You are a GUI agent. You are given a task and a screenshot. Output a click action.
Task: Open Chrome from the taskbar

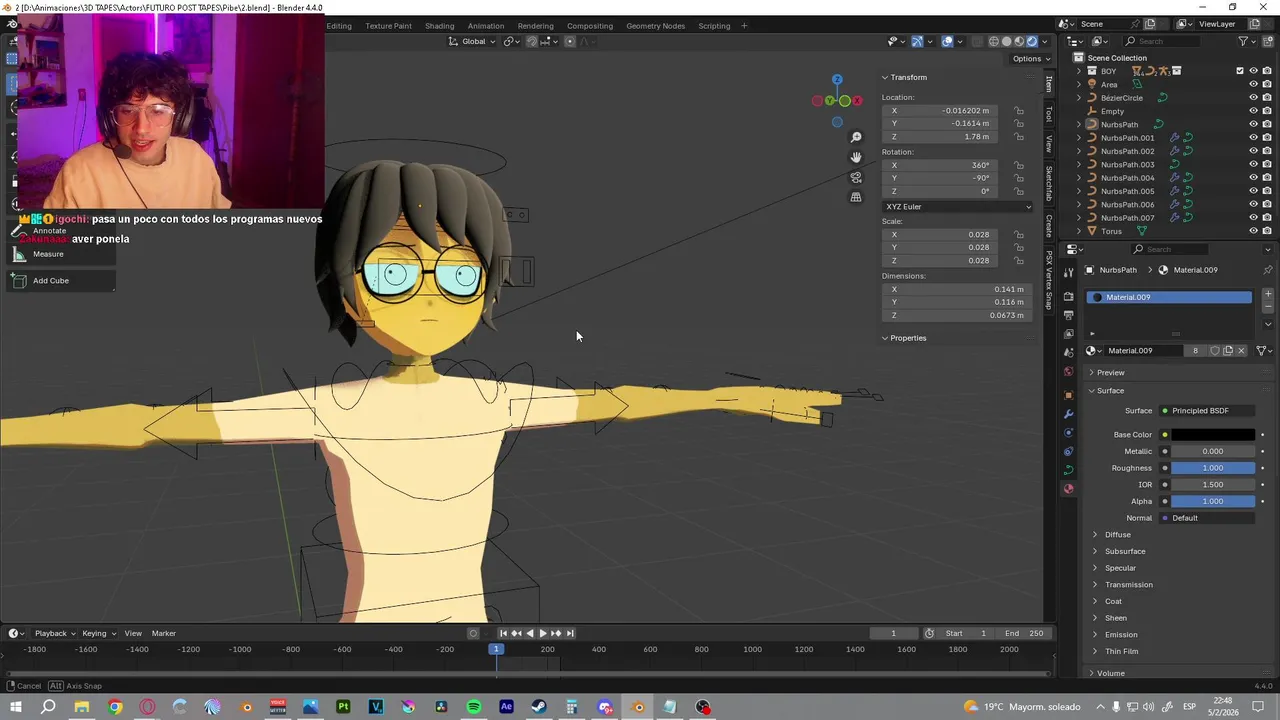[x=115, y=707]
